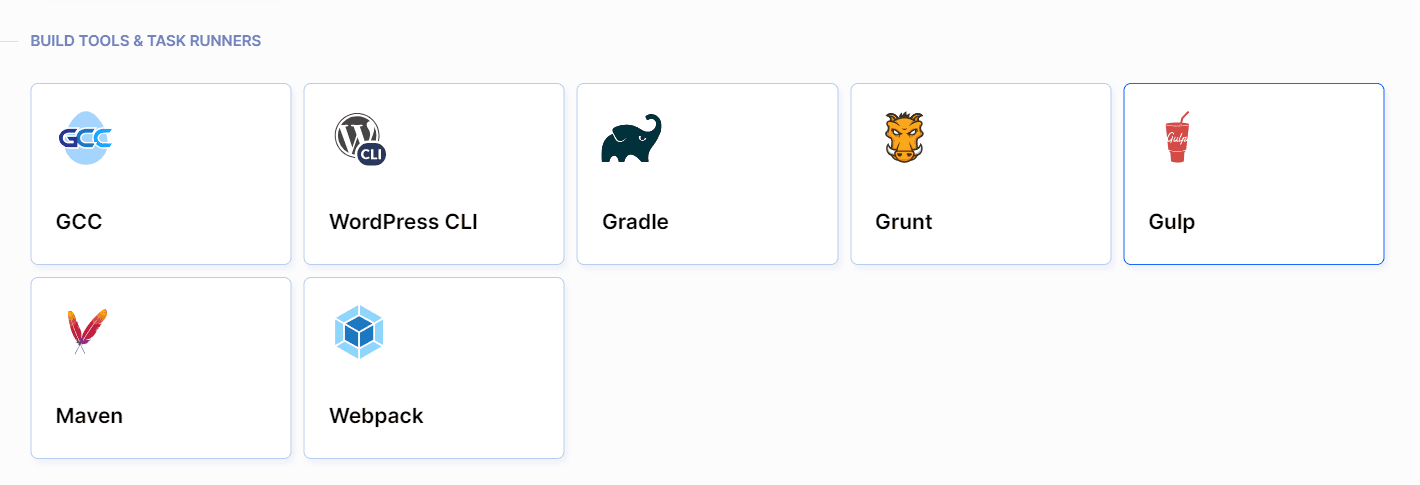This screenshot has height=485, width=1420.
Task: Click the Gulp cup icon
Action: [1177, 137]
